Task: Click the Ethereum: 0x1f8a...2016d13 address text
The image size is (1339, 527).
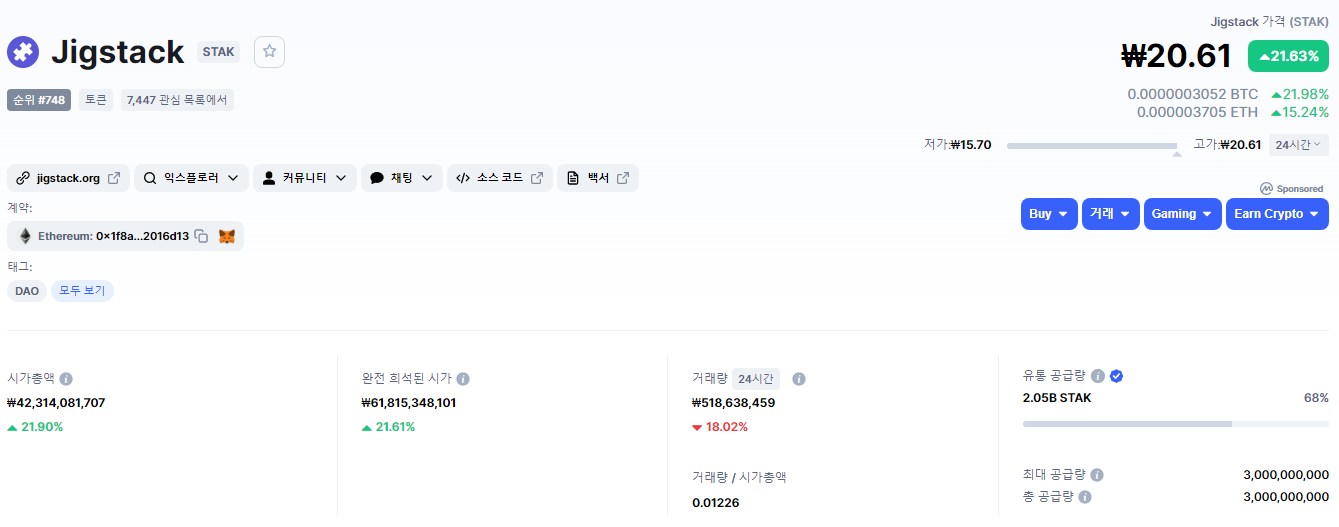Action: click(x=113, y=236)
